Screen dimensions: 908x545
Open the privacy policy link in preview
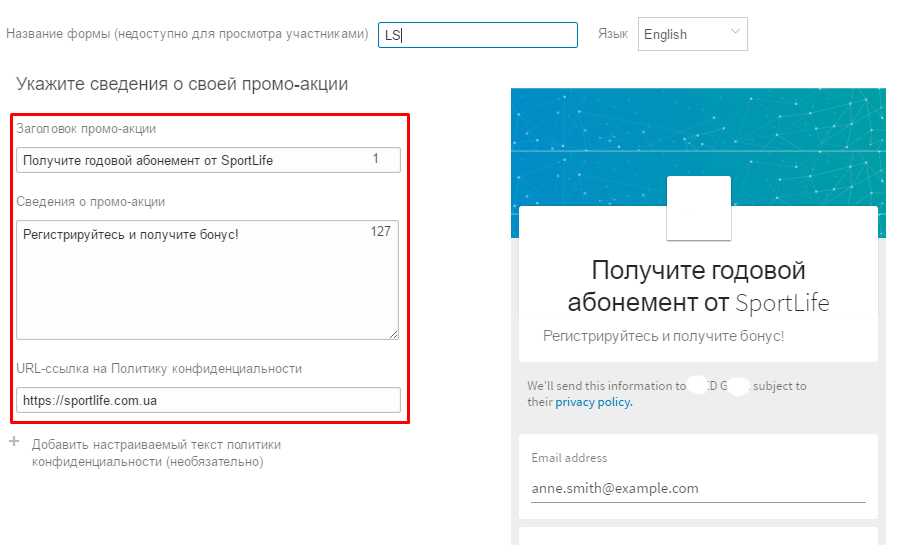[x=594, y=402]
